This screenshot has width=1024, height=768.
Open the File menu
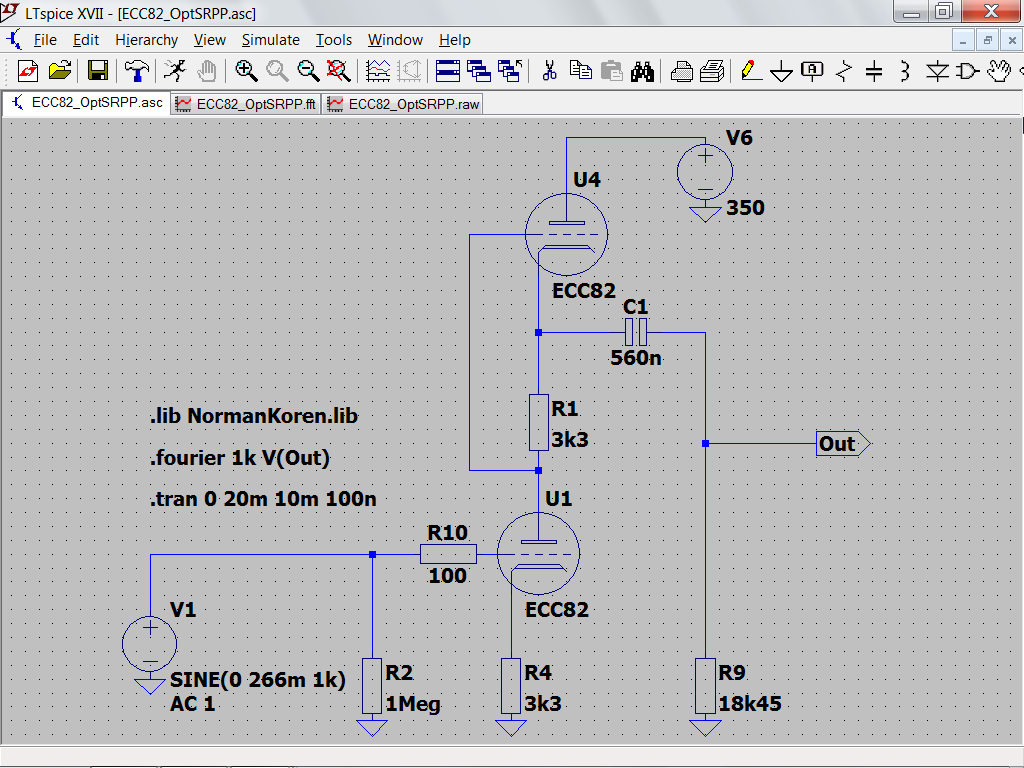coord(45,40)
